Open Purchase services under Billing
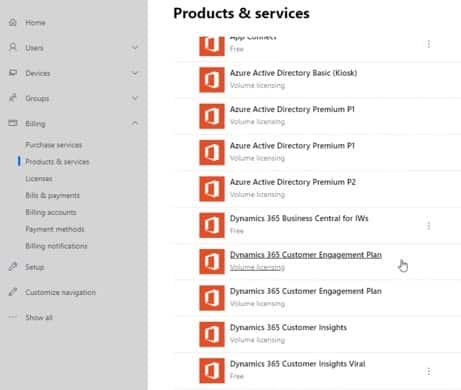Screen dimensions: 461x390 click(x=54, y=145)
